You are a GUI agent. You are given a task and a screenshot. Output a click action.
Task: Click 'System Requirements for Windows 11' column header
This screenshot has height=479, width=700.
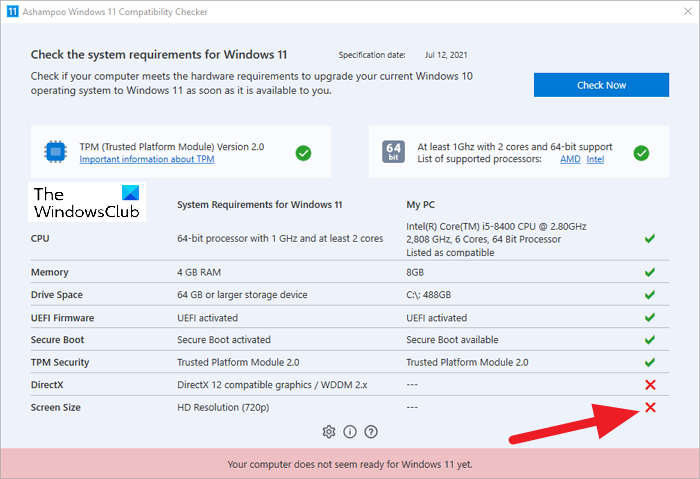pos(259,204)
